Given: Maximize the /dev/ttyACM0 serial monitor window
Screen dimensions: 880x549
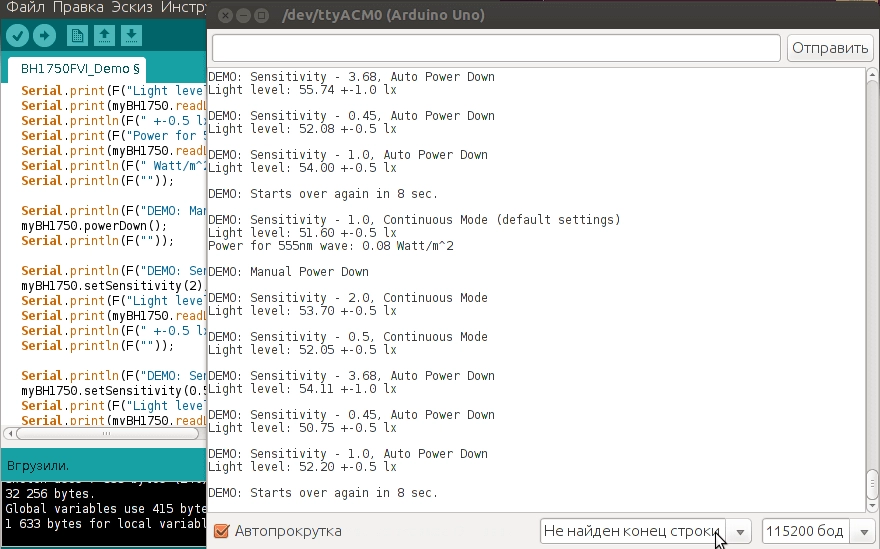Looking at the screenshot, I should 261,16.
